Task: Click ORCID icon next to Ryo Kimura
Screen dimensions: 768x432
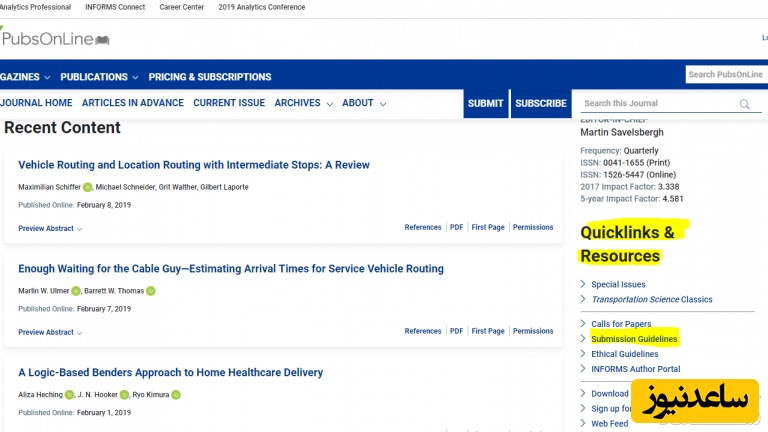Action: (x=176, y=395)
